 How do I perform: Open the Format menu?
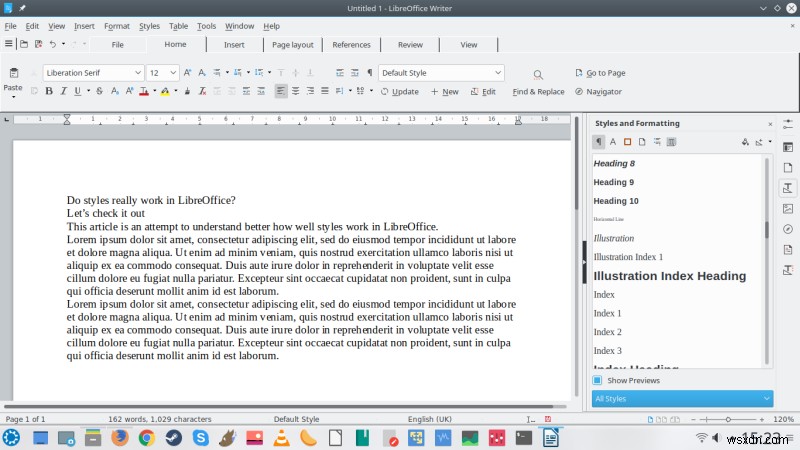pos(117,26)
